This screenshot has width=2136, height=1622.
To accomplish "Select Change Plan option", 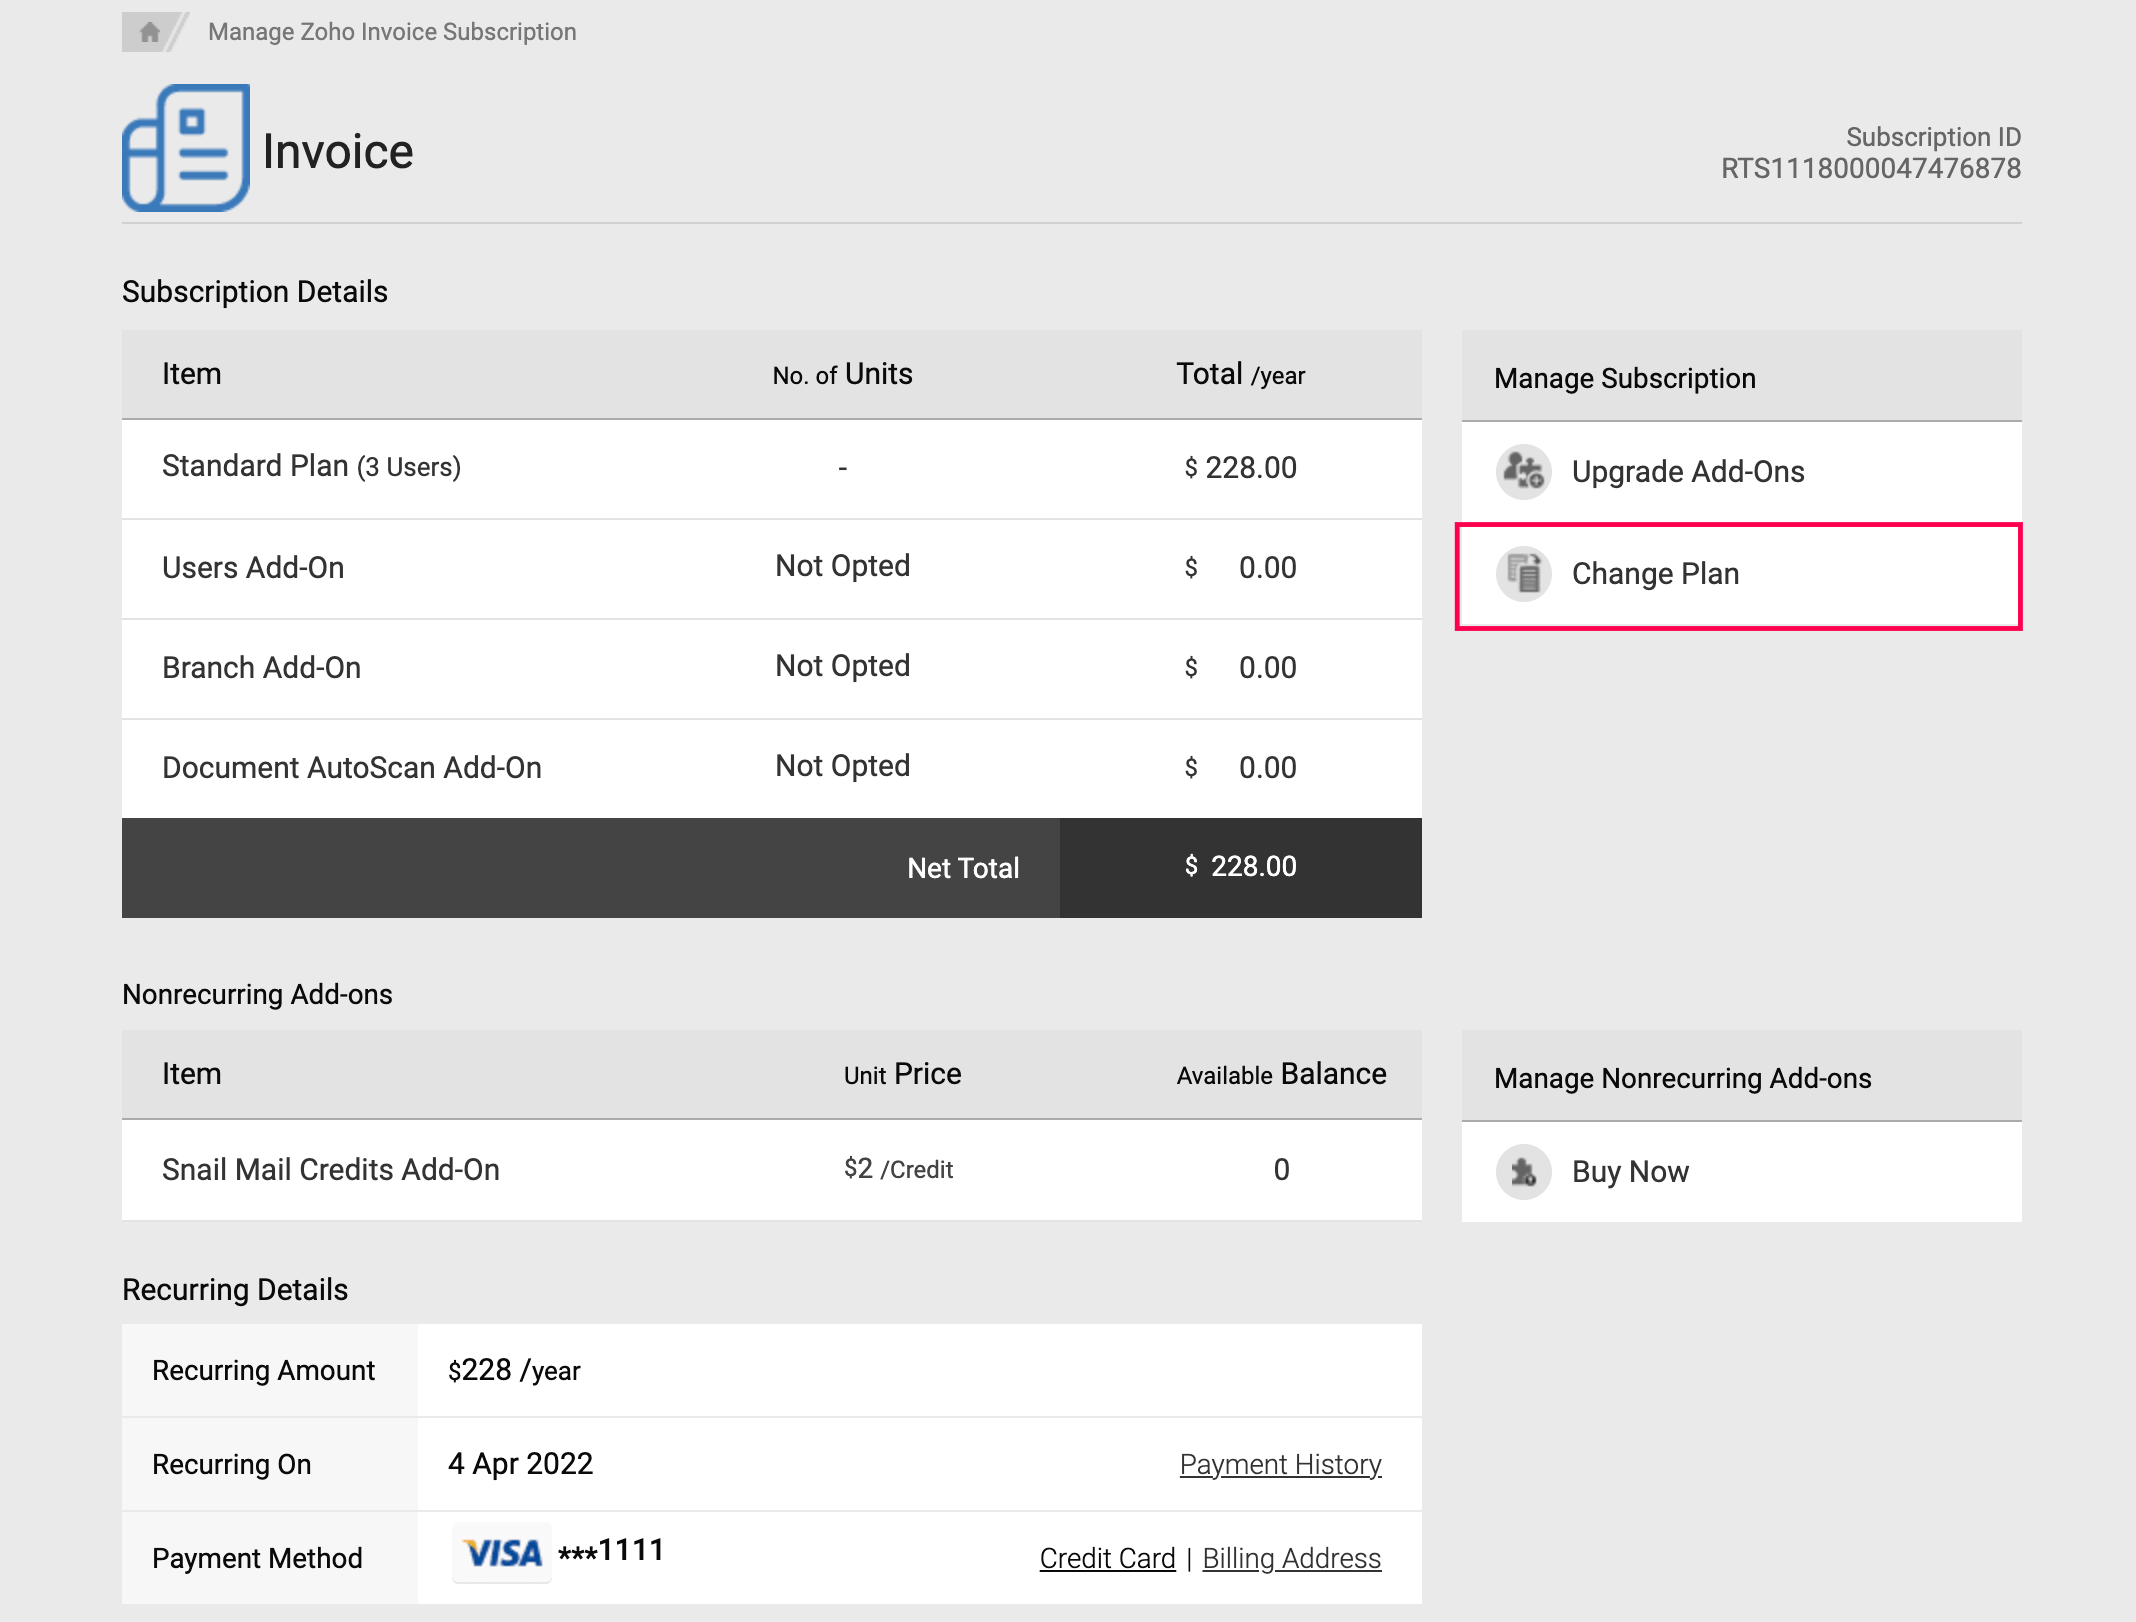I will tap(1655, 574).
